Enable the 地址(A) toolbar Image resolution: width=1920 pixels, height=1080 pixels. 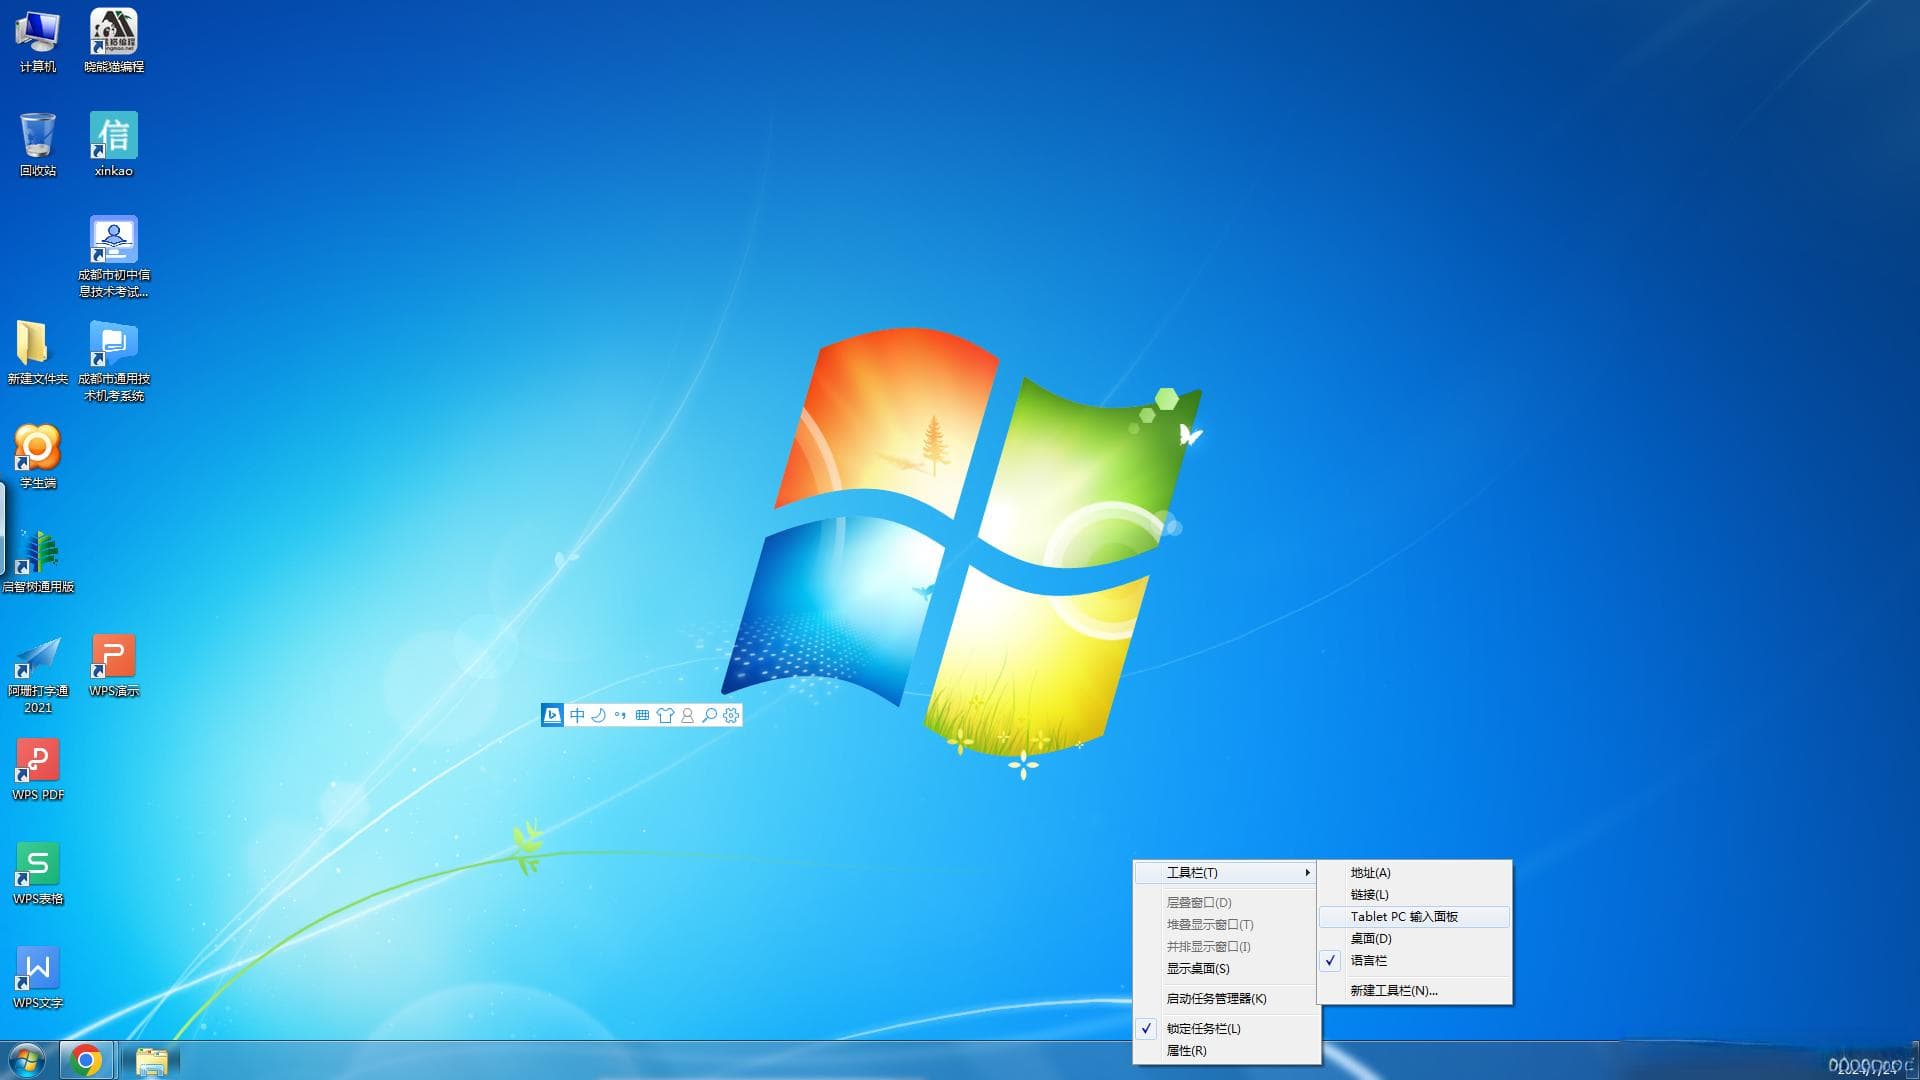coord(1414,873)
